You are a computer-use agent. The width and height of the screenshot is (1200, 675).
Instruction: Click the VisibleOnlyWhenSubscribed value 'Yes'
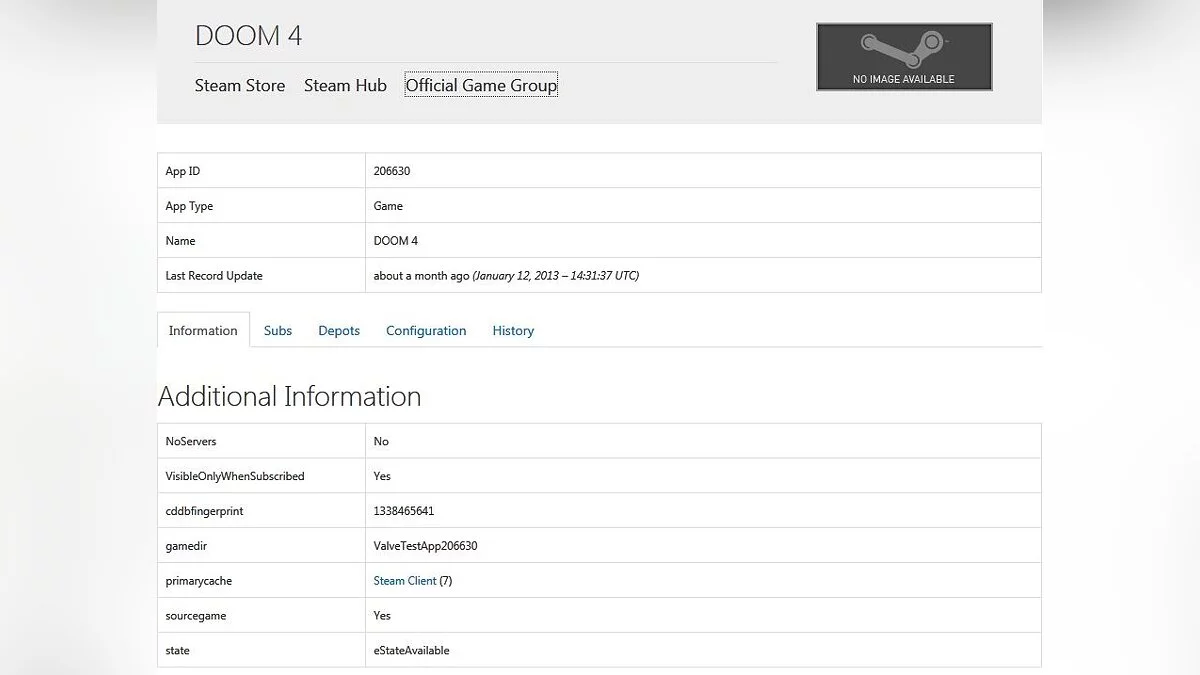pyautogui.click(x=382, y=476)
